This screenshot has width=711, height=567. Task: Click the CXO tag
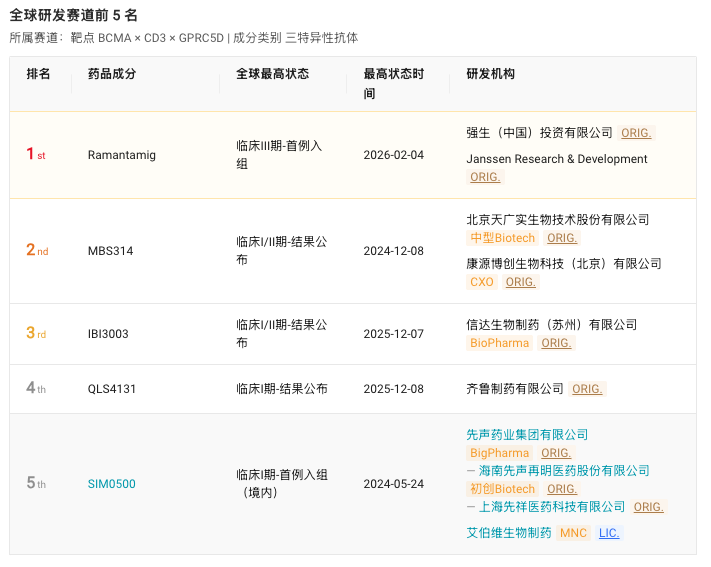click(482, 282)
